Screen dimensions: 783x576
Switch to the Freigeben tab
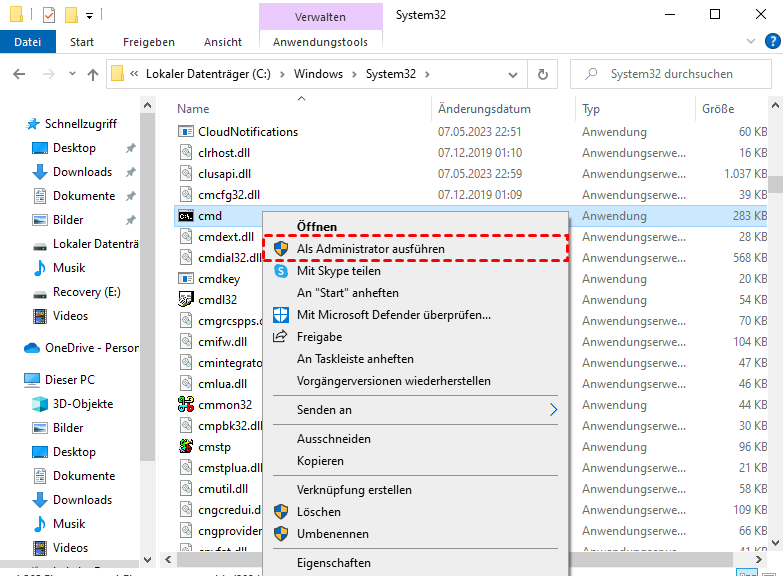coord(149,42)
